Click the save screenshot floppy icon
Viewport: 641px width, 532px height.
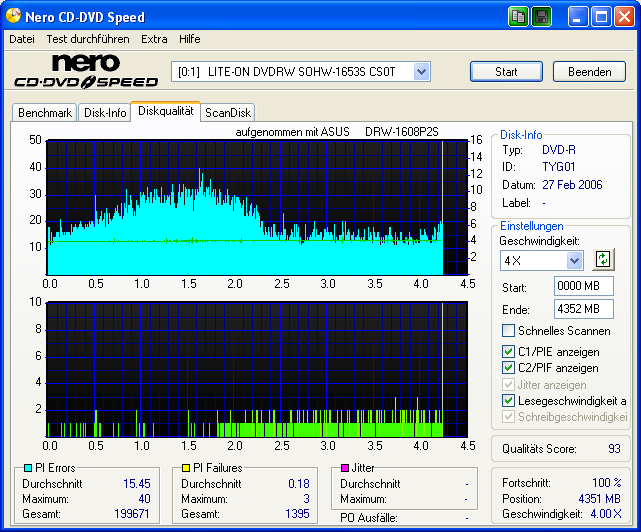542,17
